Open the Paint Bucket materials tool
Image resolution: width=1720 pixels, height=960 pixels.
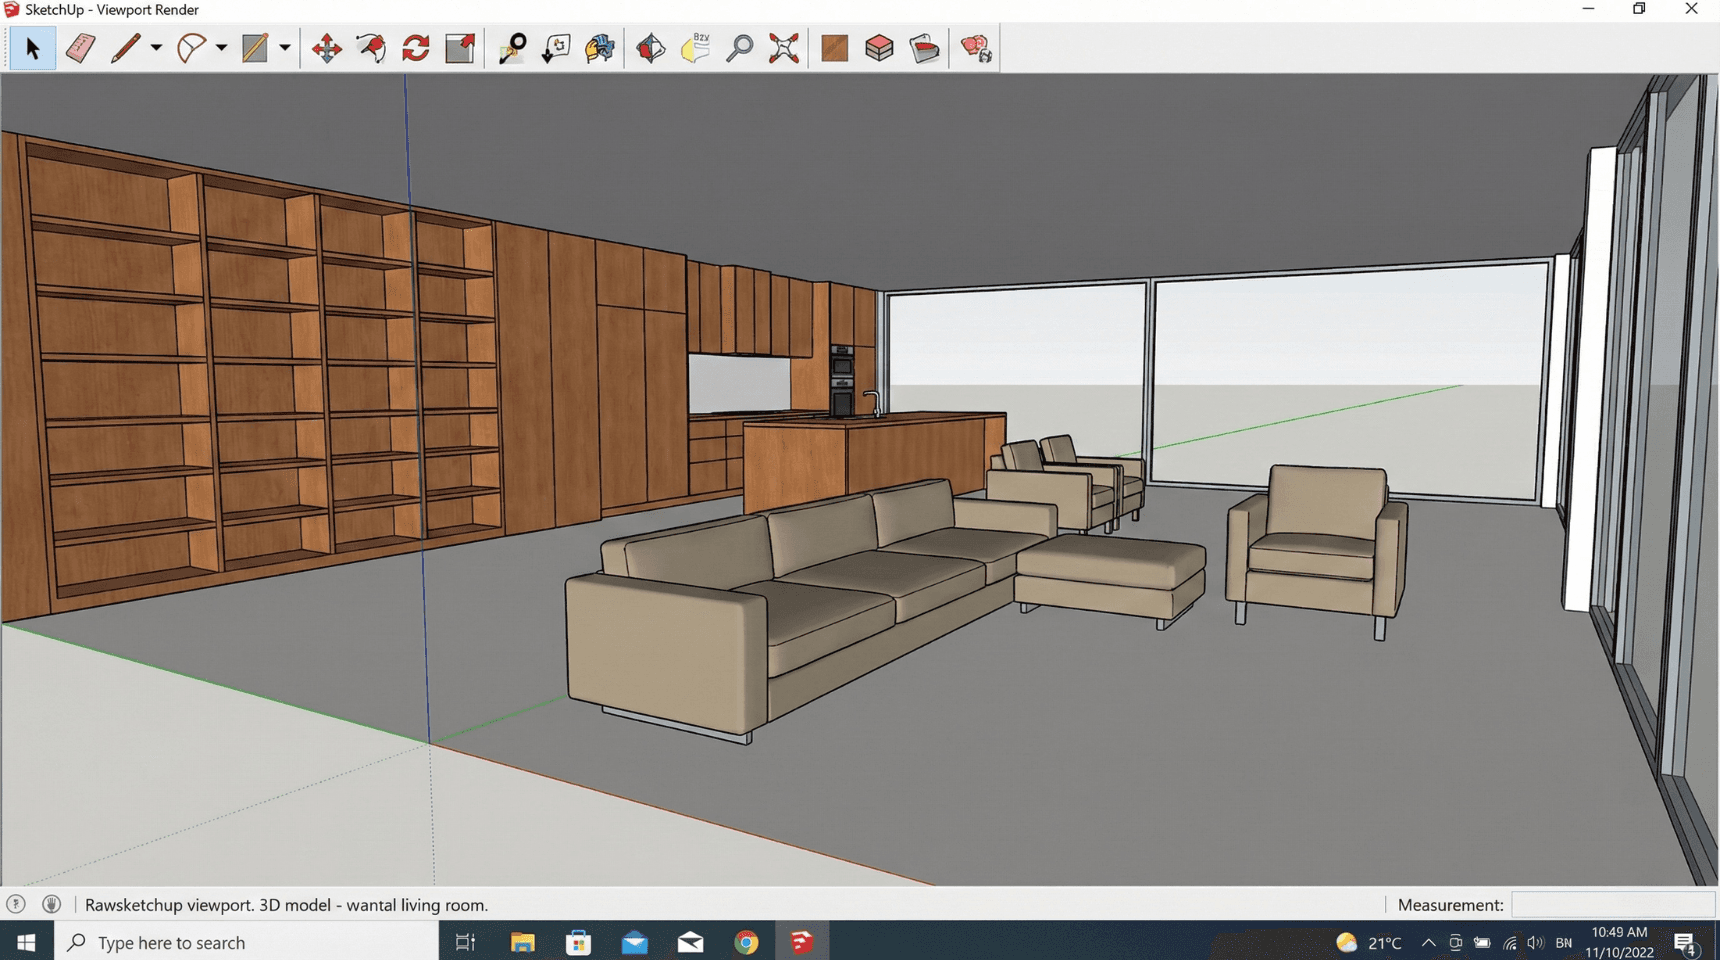[x=923, y=47]
